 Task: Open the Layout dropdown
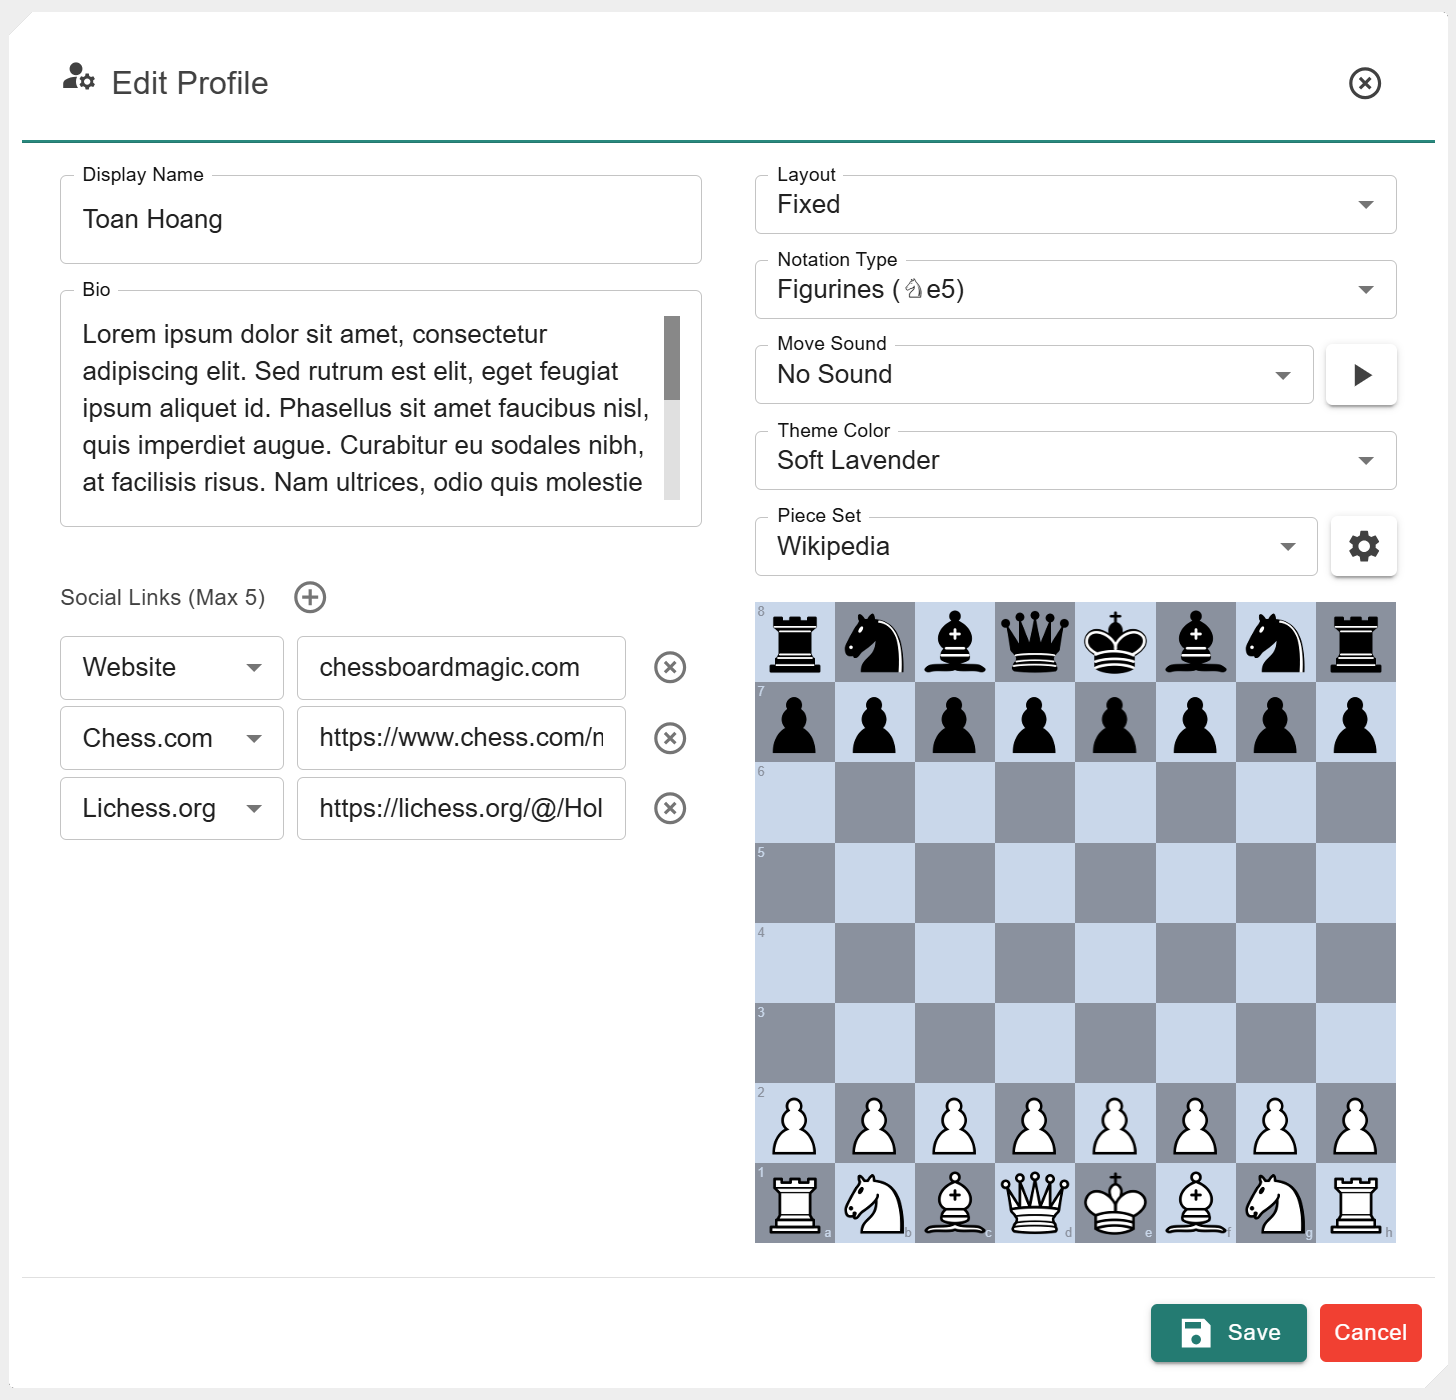(x=1075, y=205)
